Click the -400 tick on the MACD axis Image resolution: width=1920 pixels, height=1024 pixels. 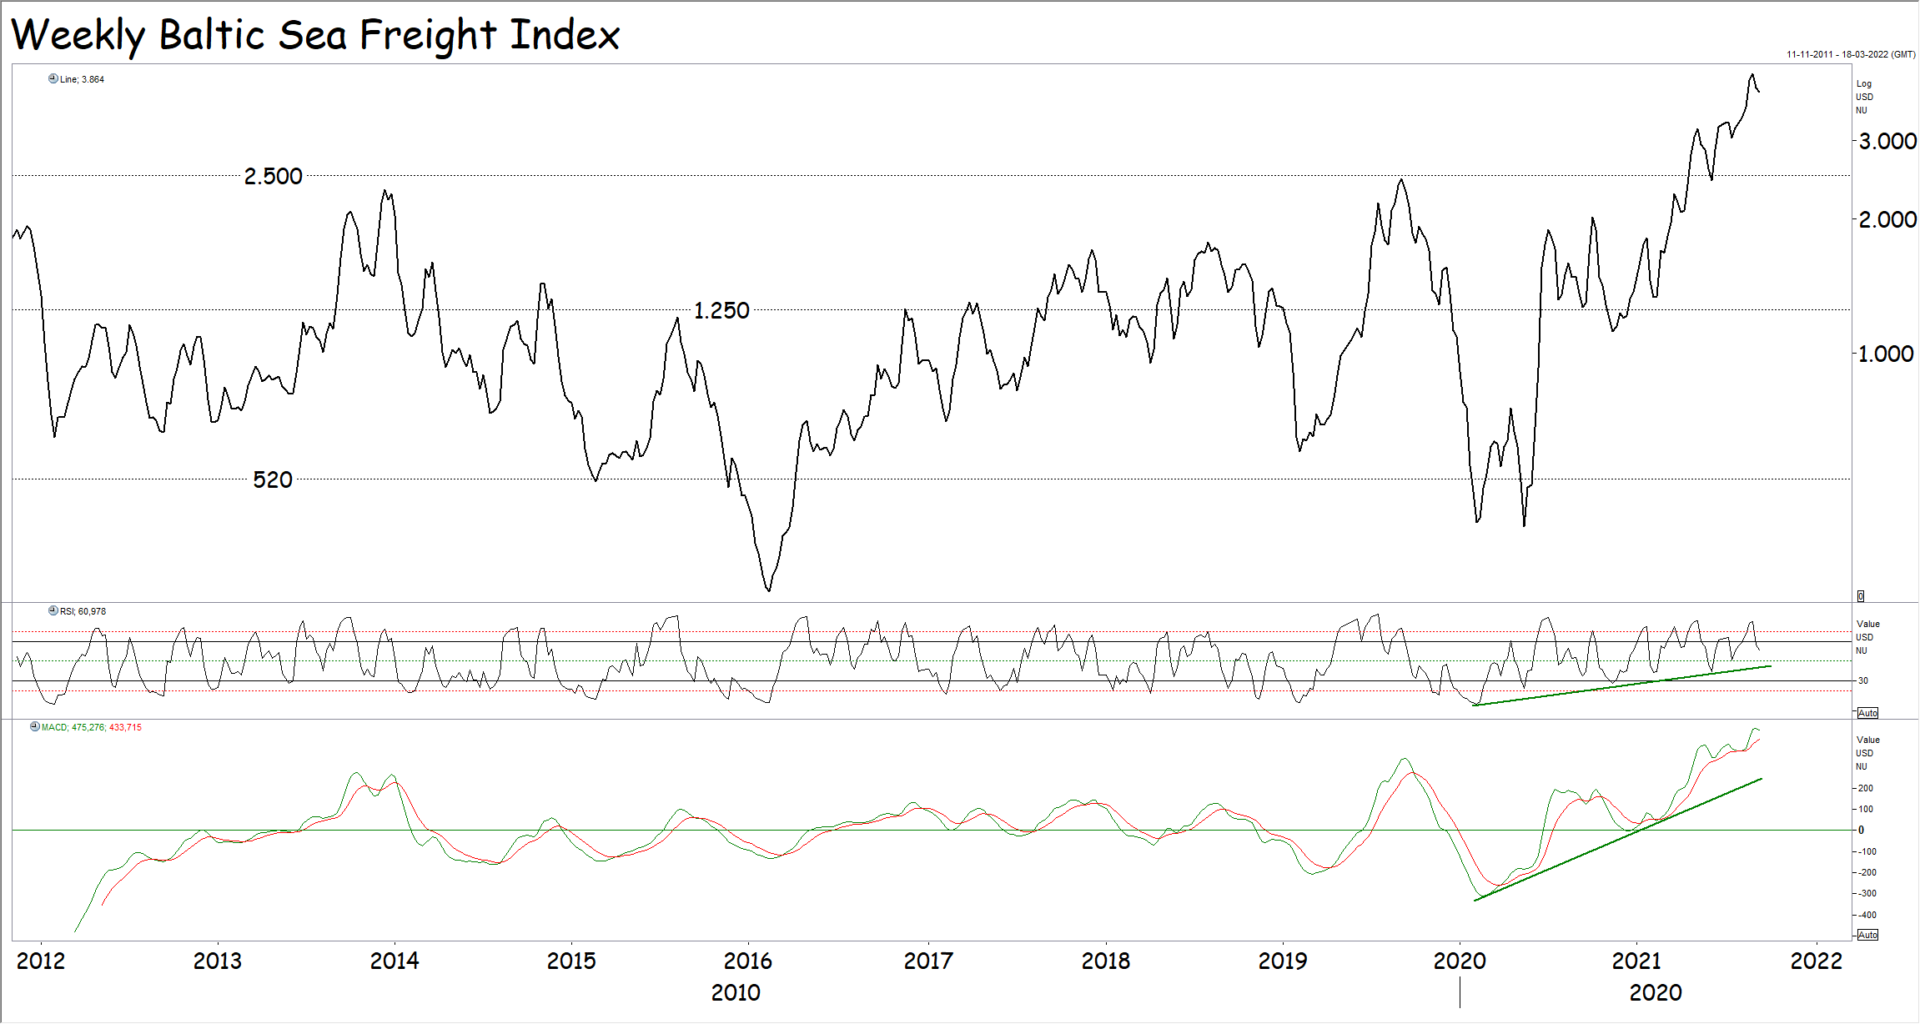pyautogui.click(x=1866, y=915)
